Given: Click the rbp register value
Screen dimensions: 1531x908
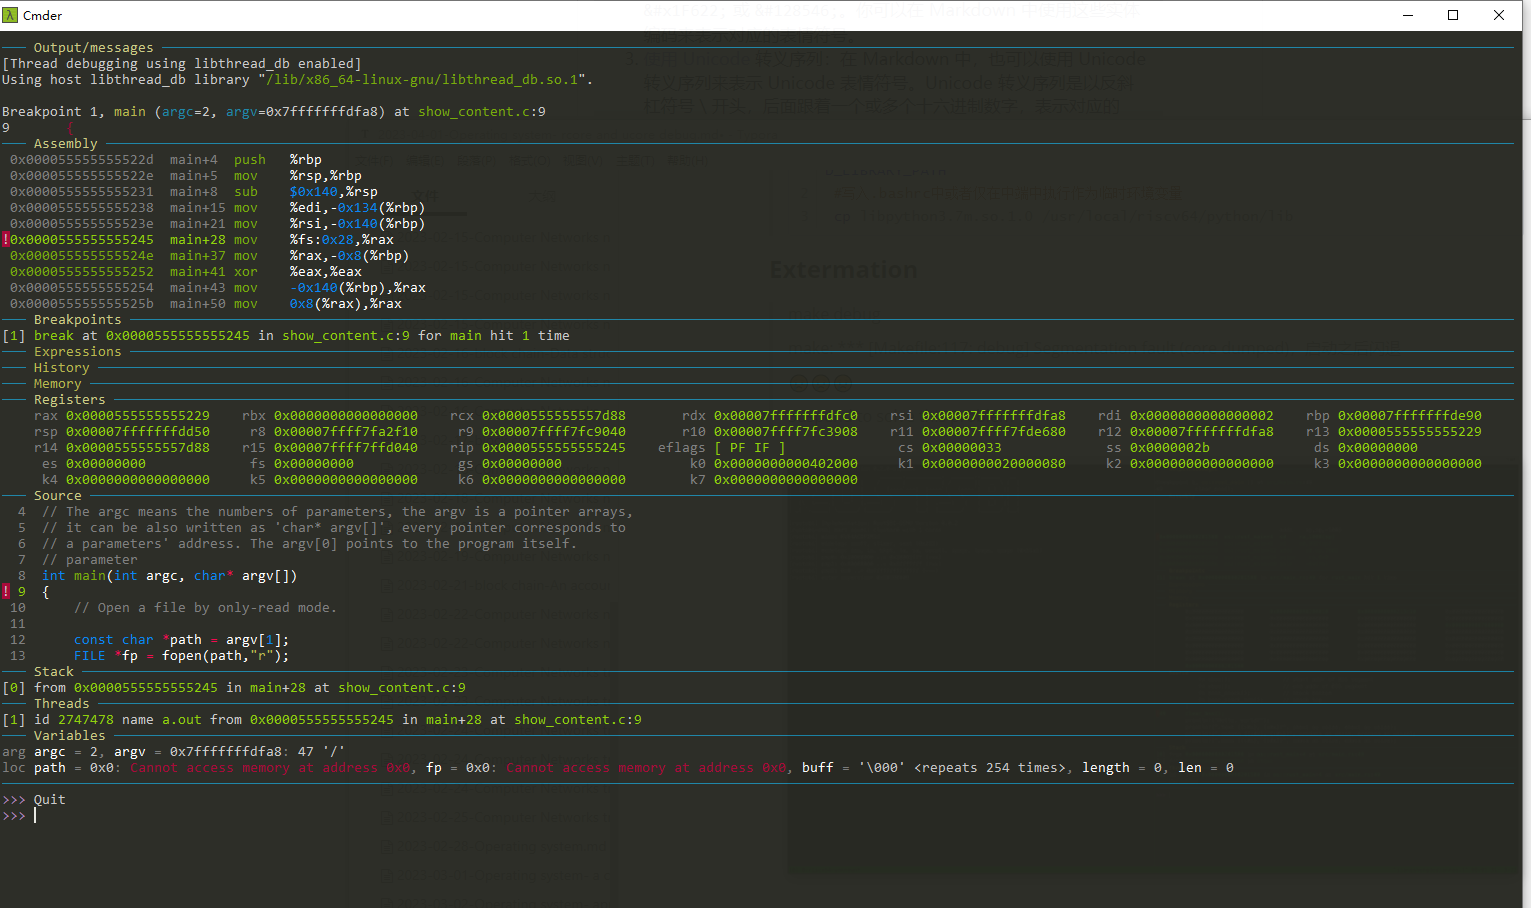Looking at the screenshot, I should 1410,416.
